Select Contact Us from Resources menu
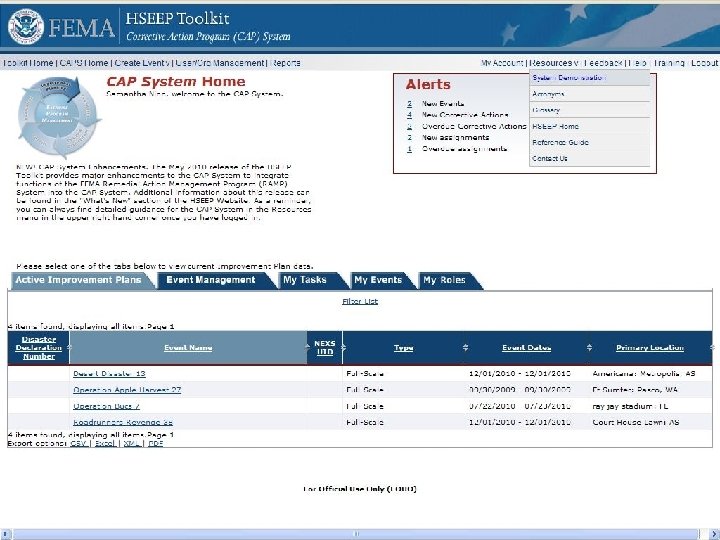The height and width of the screenshot is (540, 720). tap(590, 158)
